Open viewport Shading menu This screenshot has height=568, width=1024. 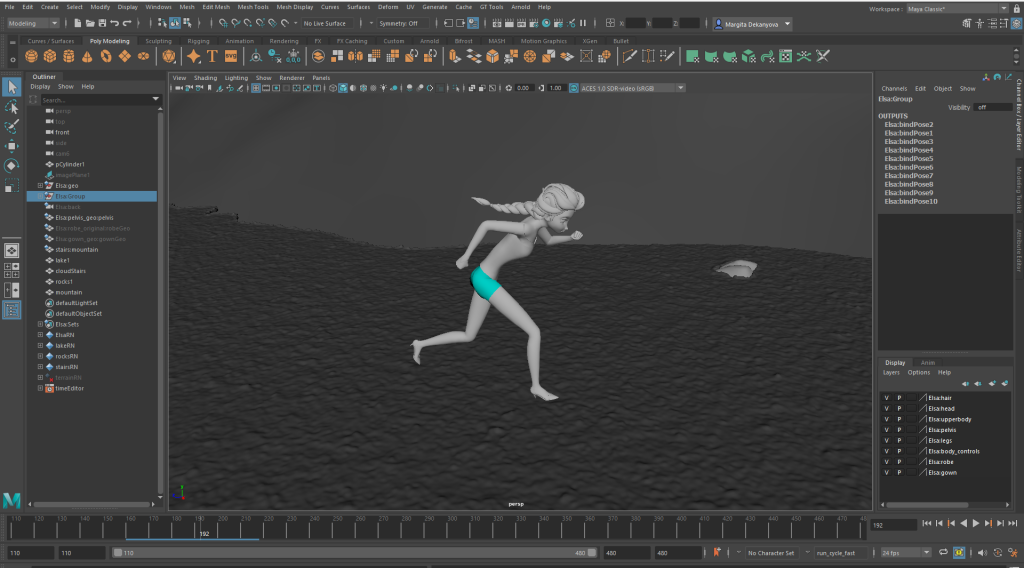[x=205, y=78]
